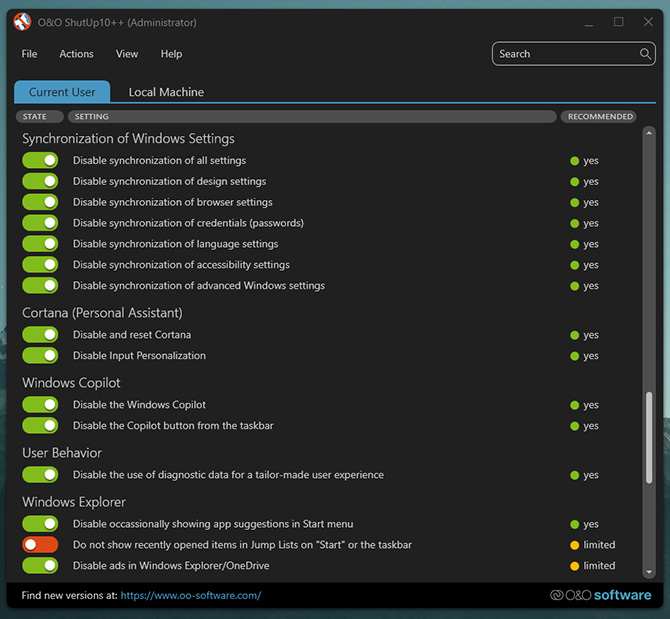Click the User Behavior section heading

point(62,453)
